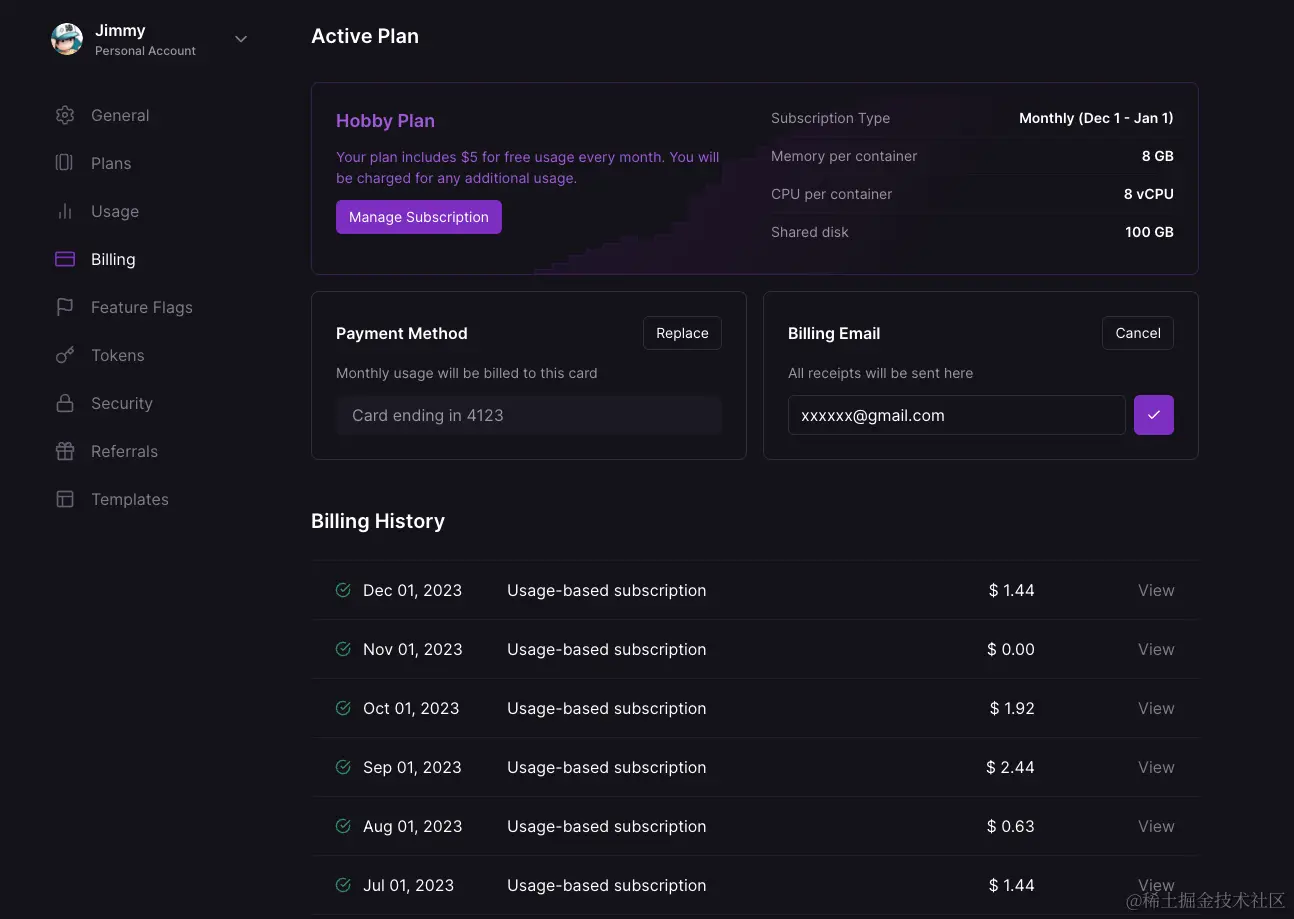Expand the Jimmy account switcher chevron
This screenshot has height=919, width=1294.
[x=241, y=39]
